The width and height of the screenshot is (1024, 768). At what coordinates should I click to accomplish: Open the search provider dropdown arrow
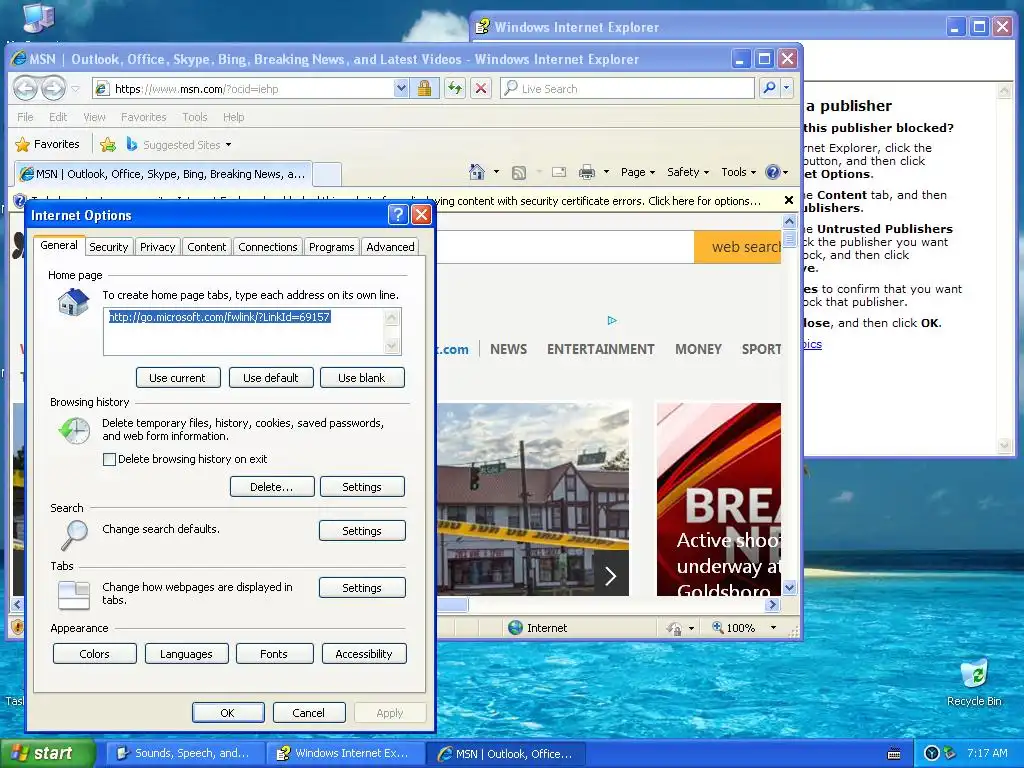(787, 88)
